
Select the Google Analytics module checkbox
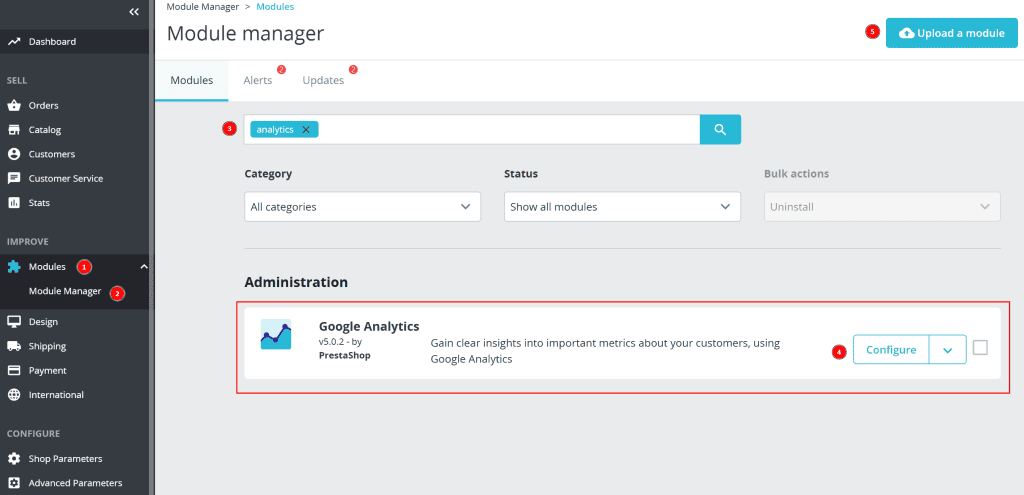980,347
